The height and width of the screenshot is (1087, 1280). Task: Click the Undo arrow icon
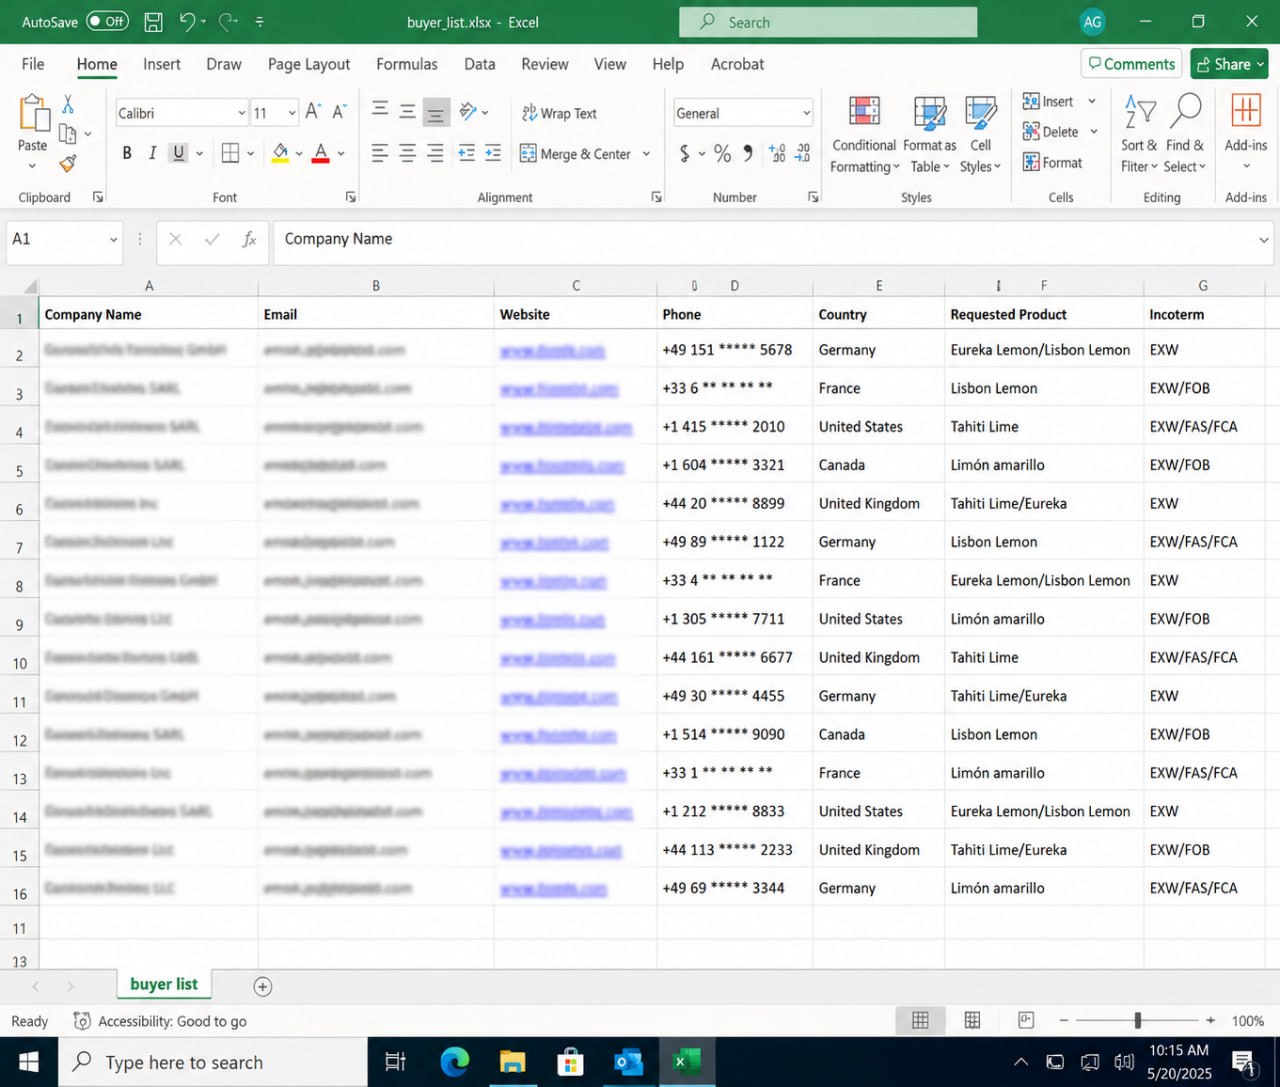[187, 21]
